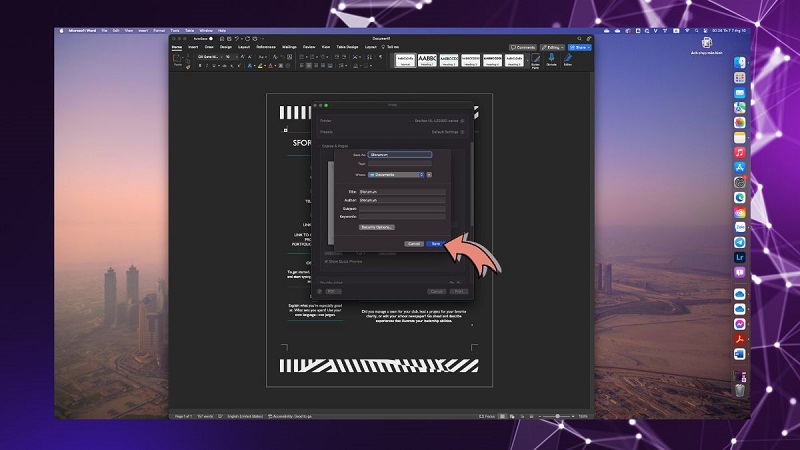Click the Save button in the dialog
Viewport: 800px width, 450px height.
click(x=435, y=243)
